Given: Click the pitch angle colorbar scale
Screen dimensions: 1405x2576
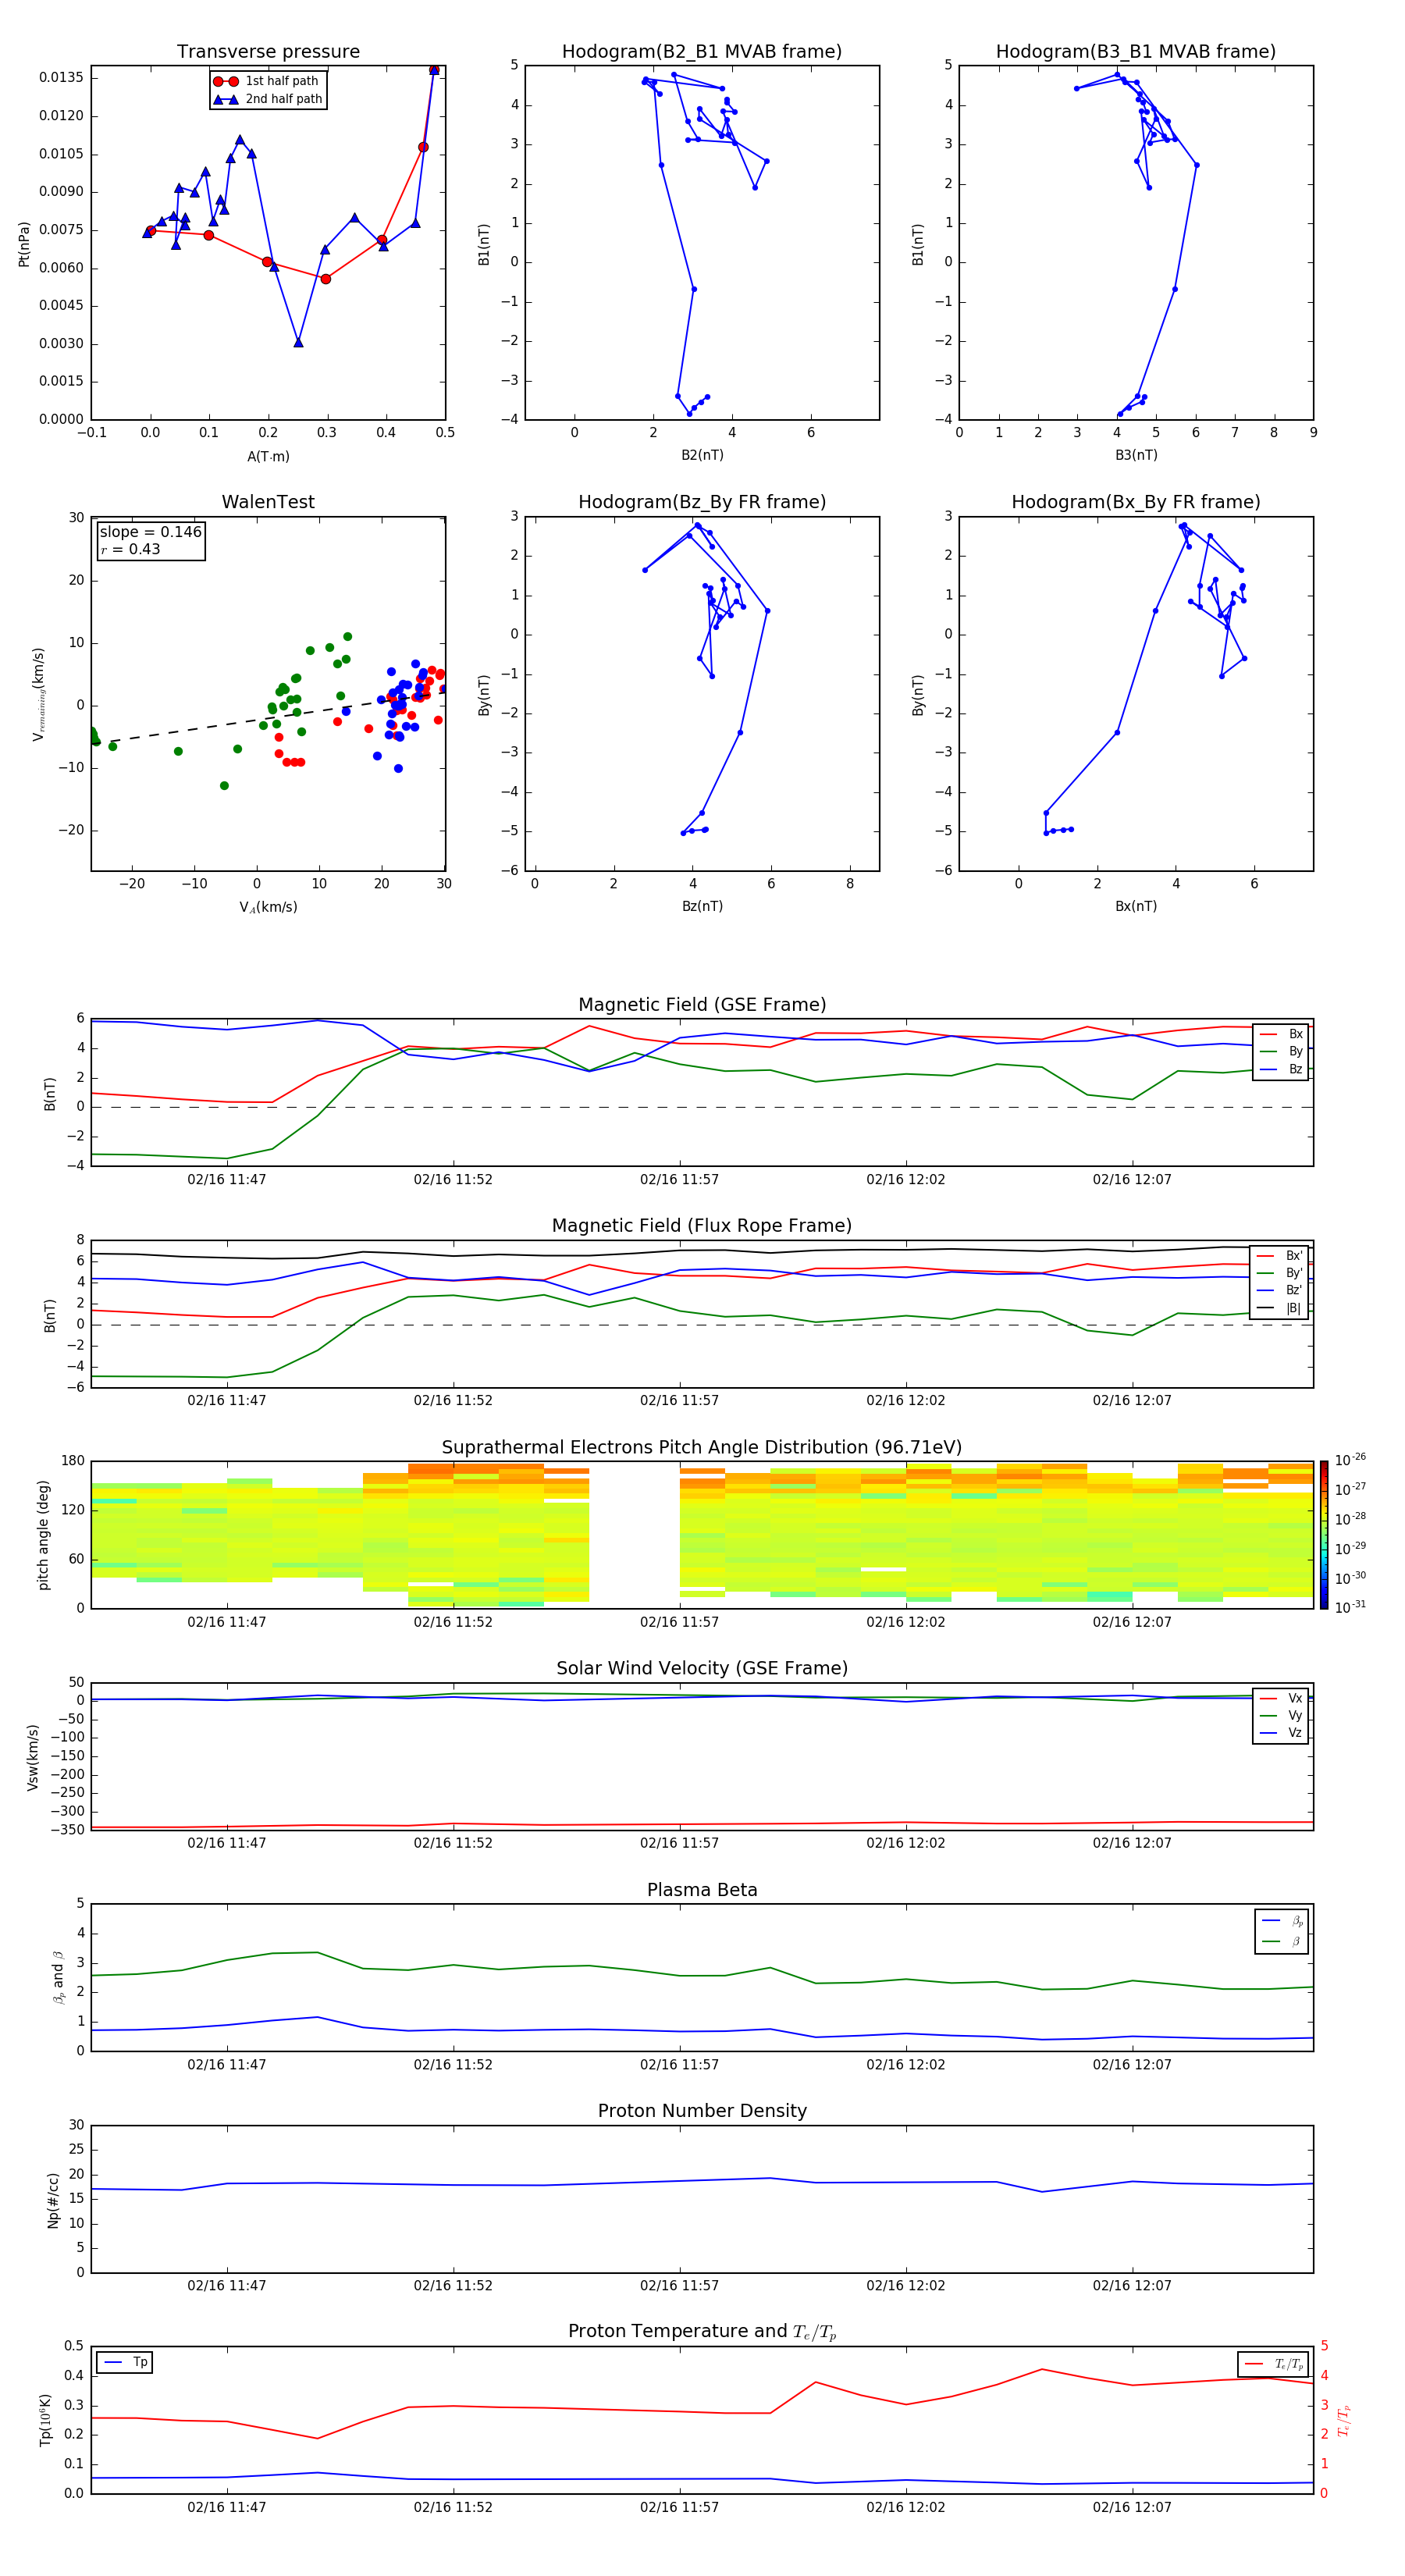Looking at the screenshot, I should pyautogui.click(x=1324, y=1535).
